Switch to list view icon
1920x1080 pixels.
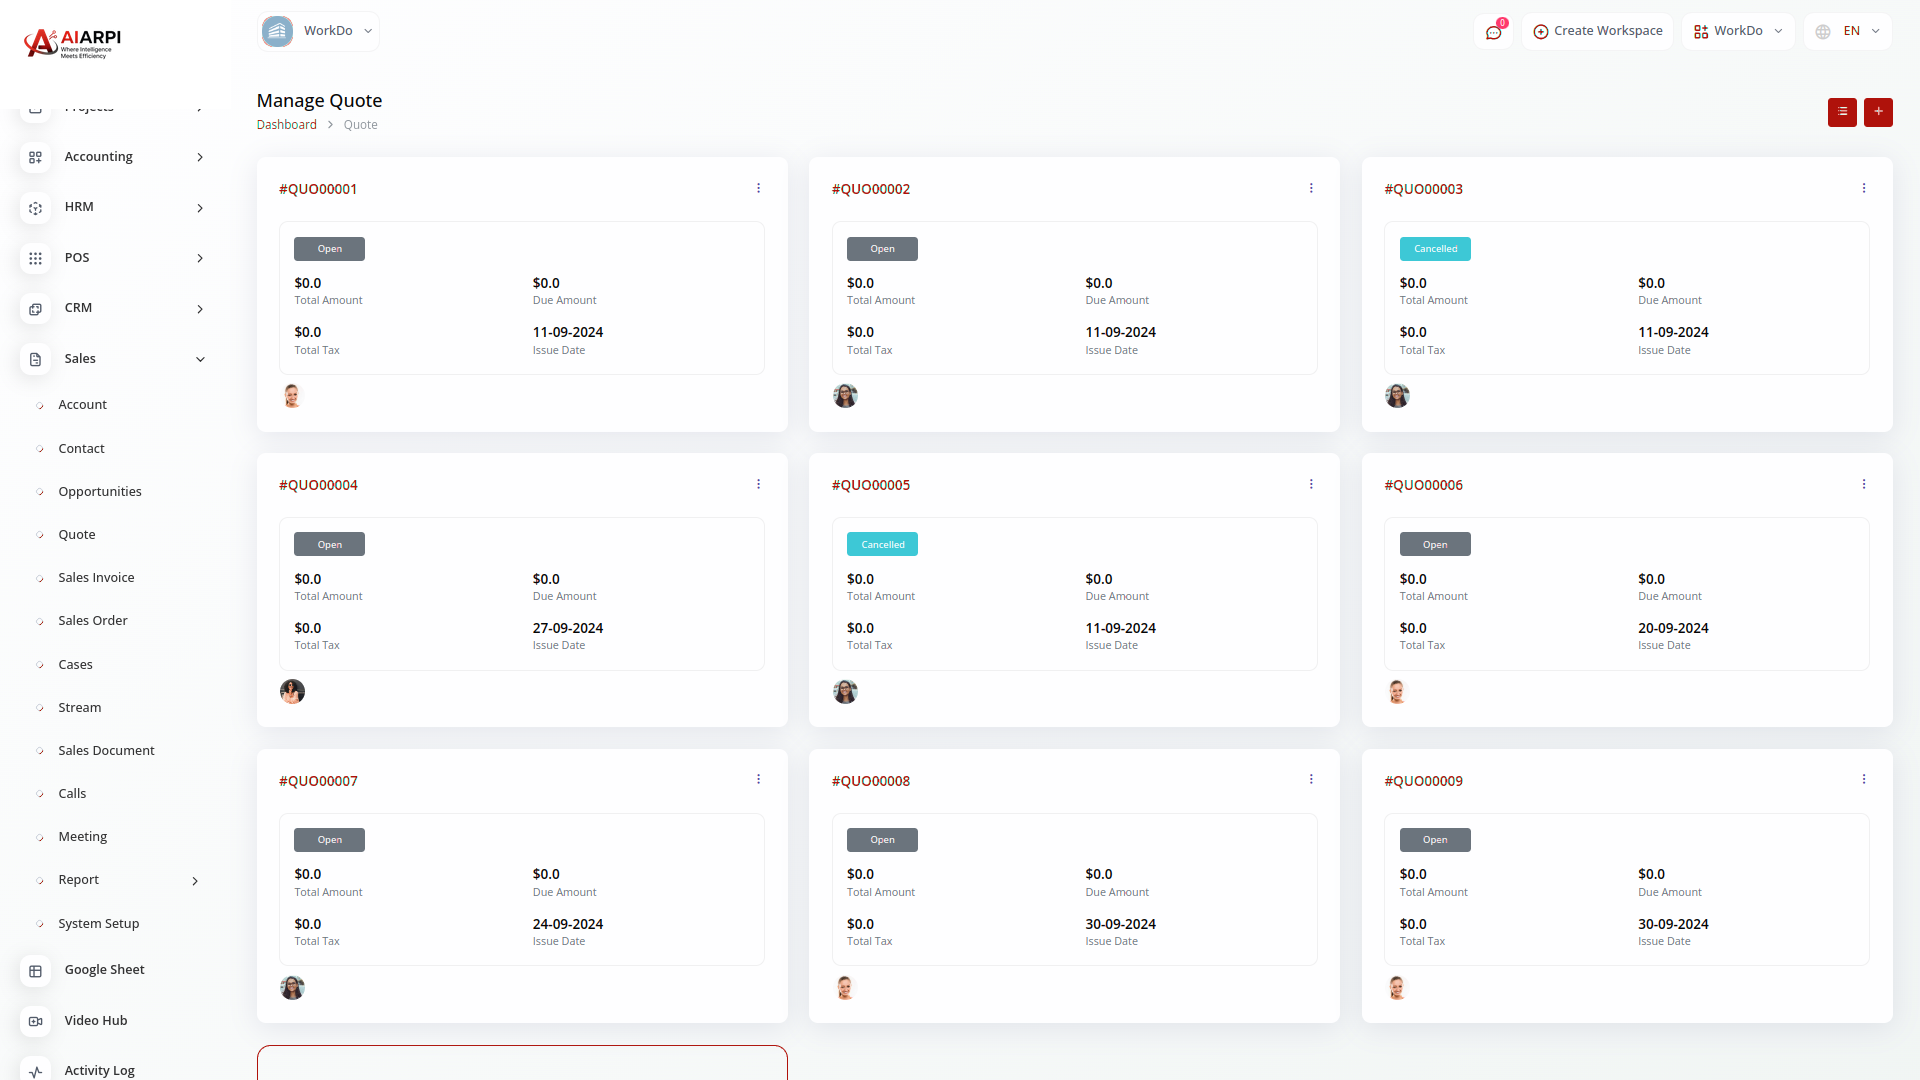[1842, 112]
